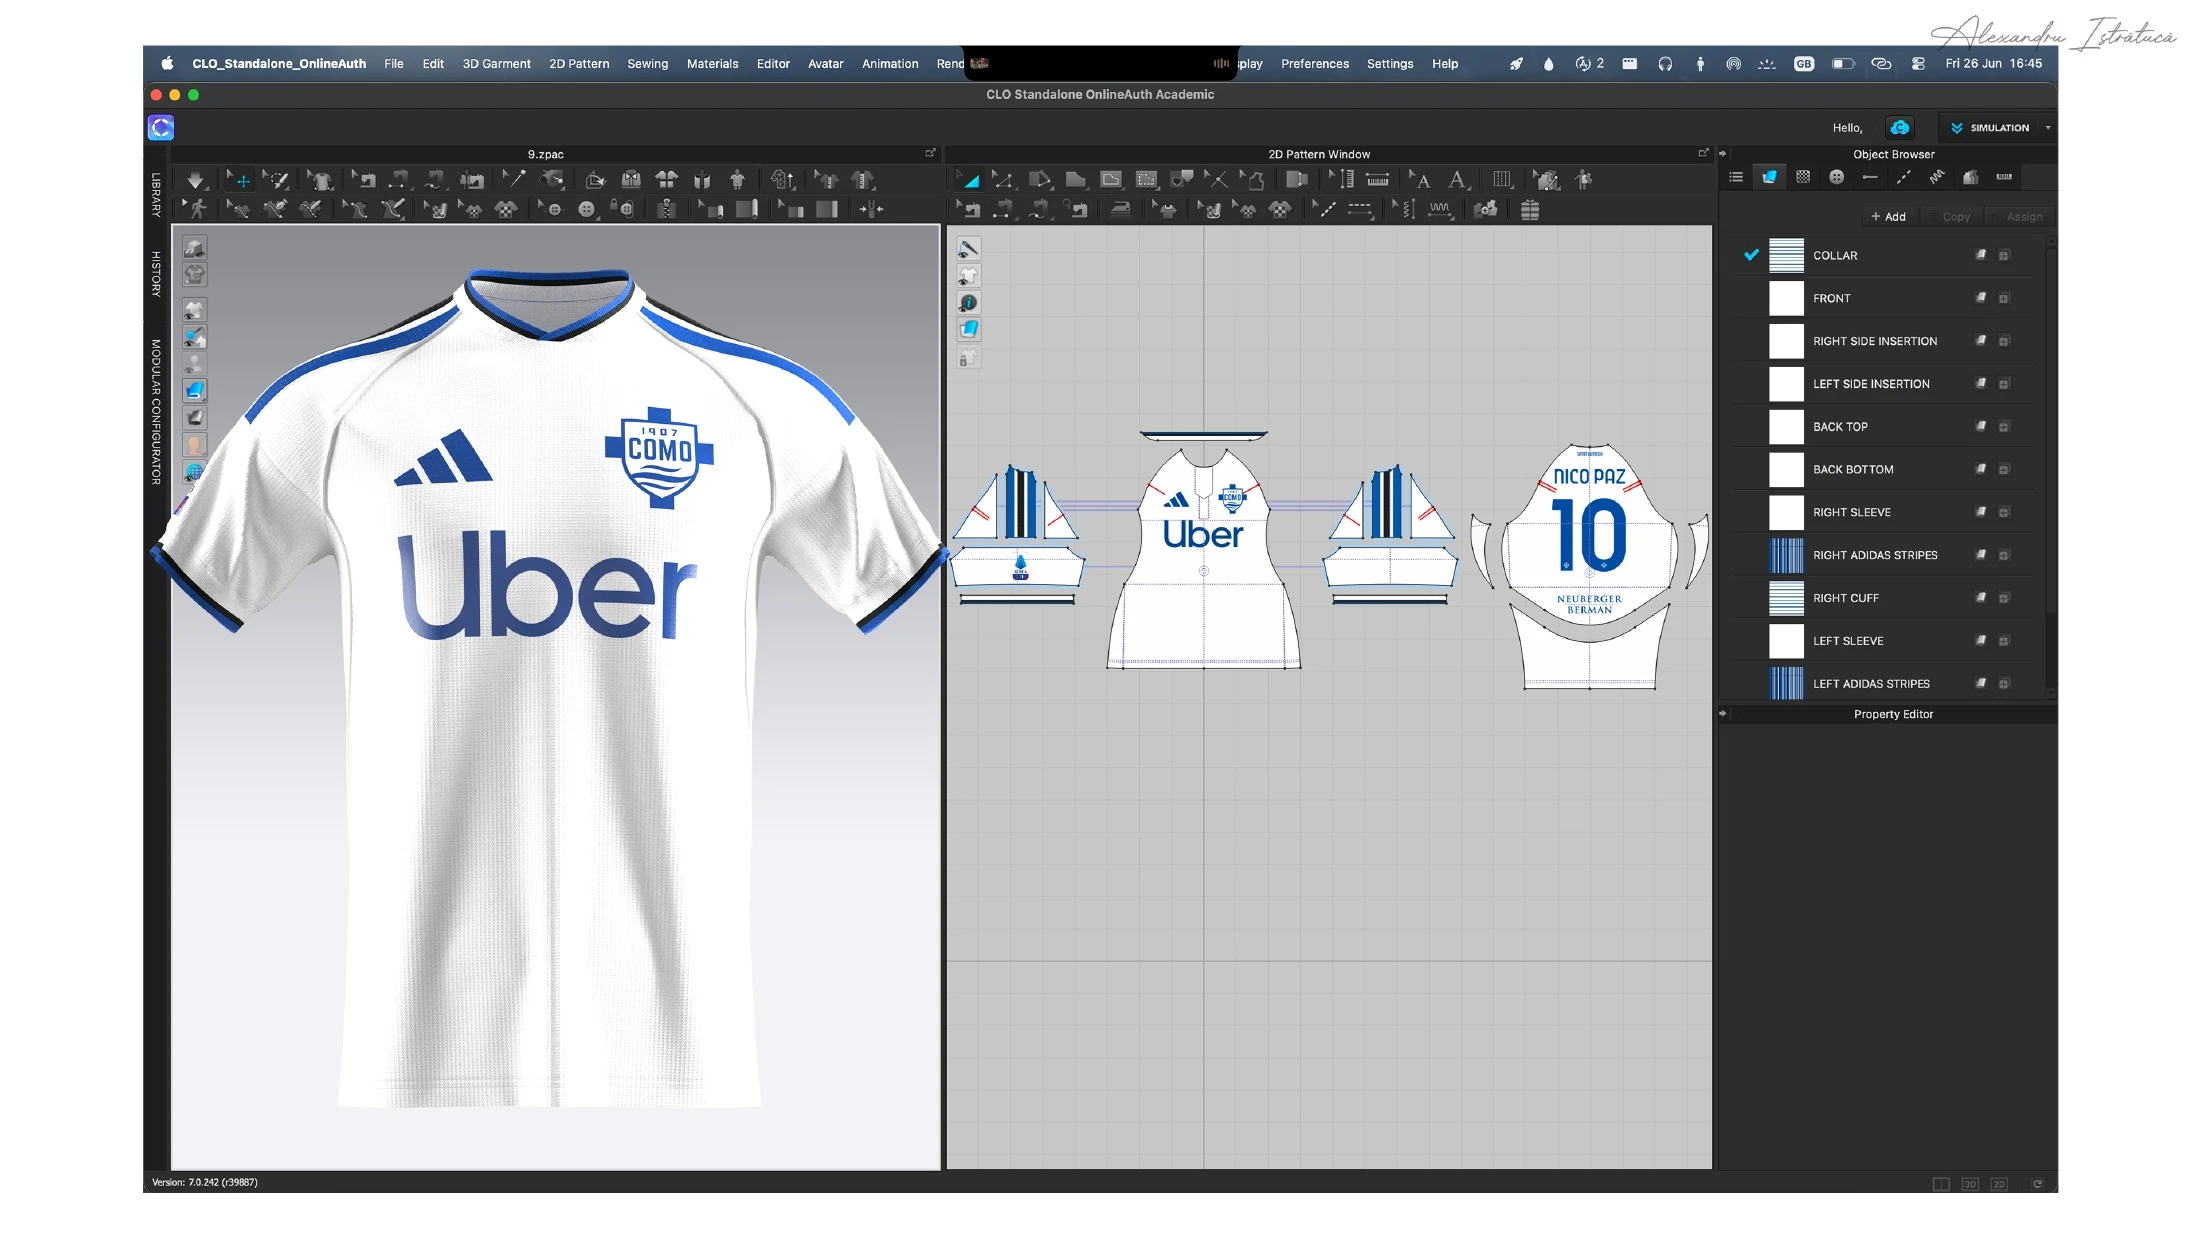The width and height of the screenshot is (2200, 1238).
Task: Open macOS Control Center in menu bar
Action: tap(1918, 63)
